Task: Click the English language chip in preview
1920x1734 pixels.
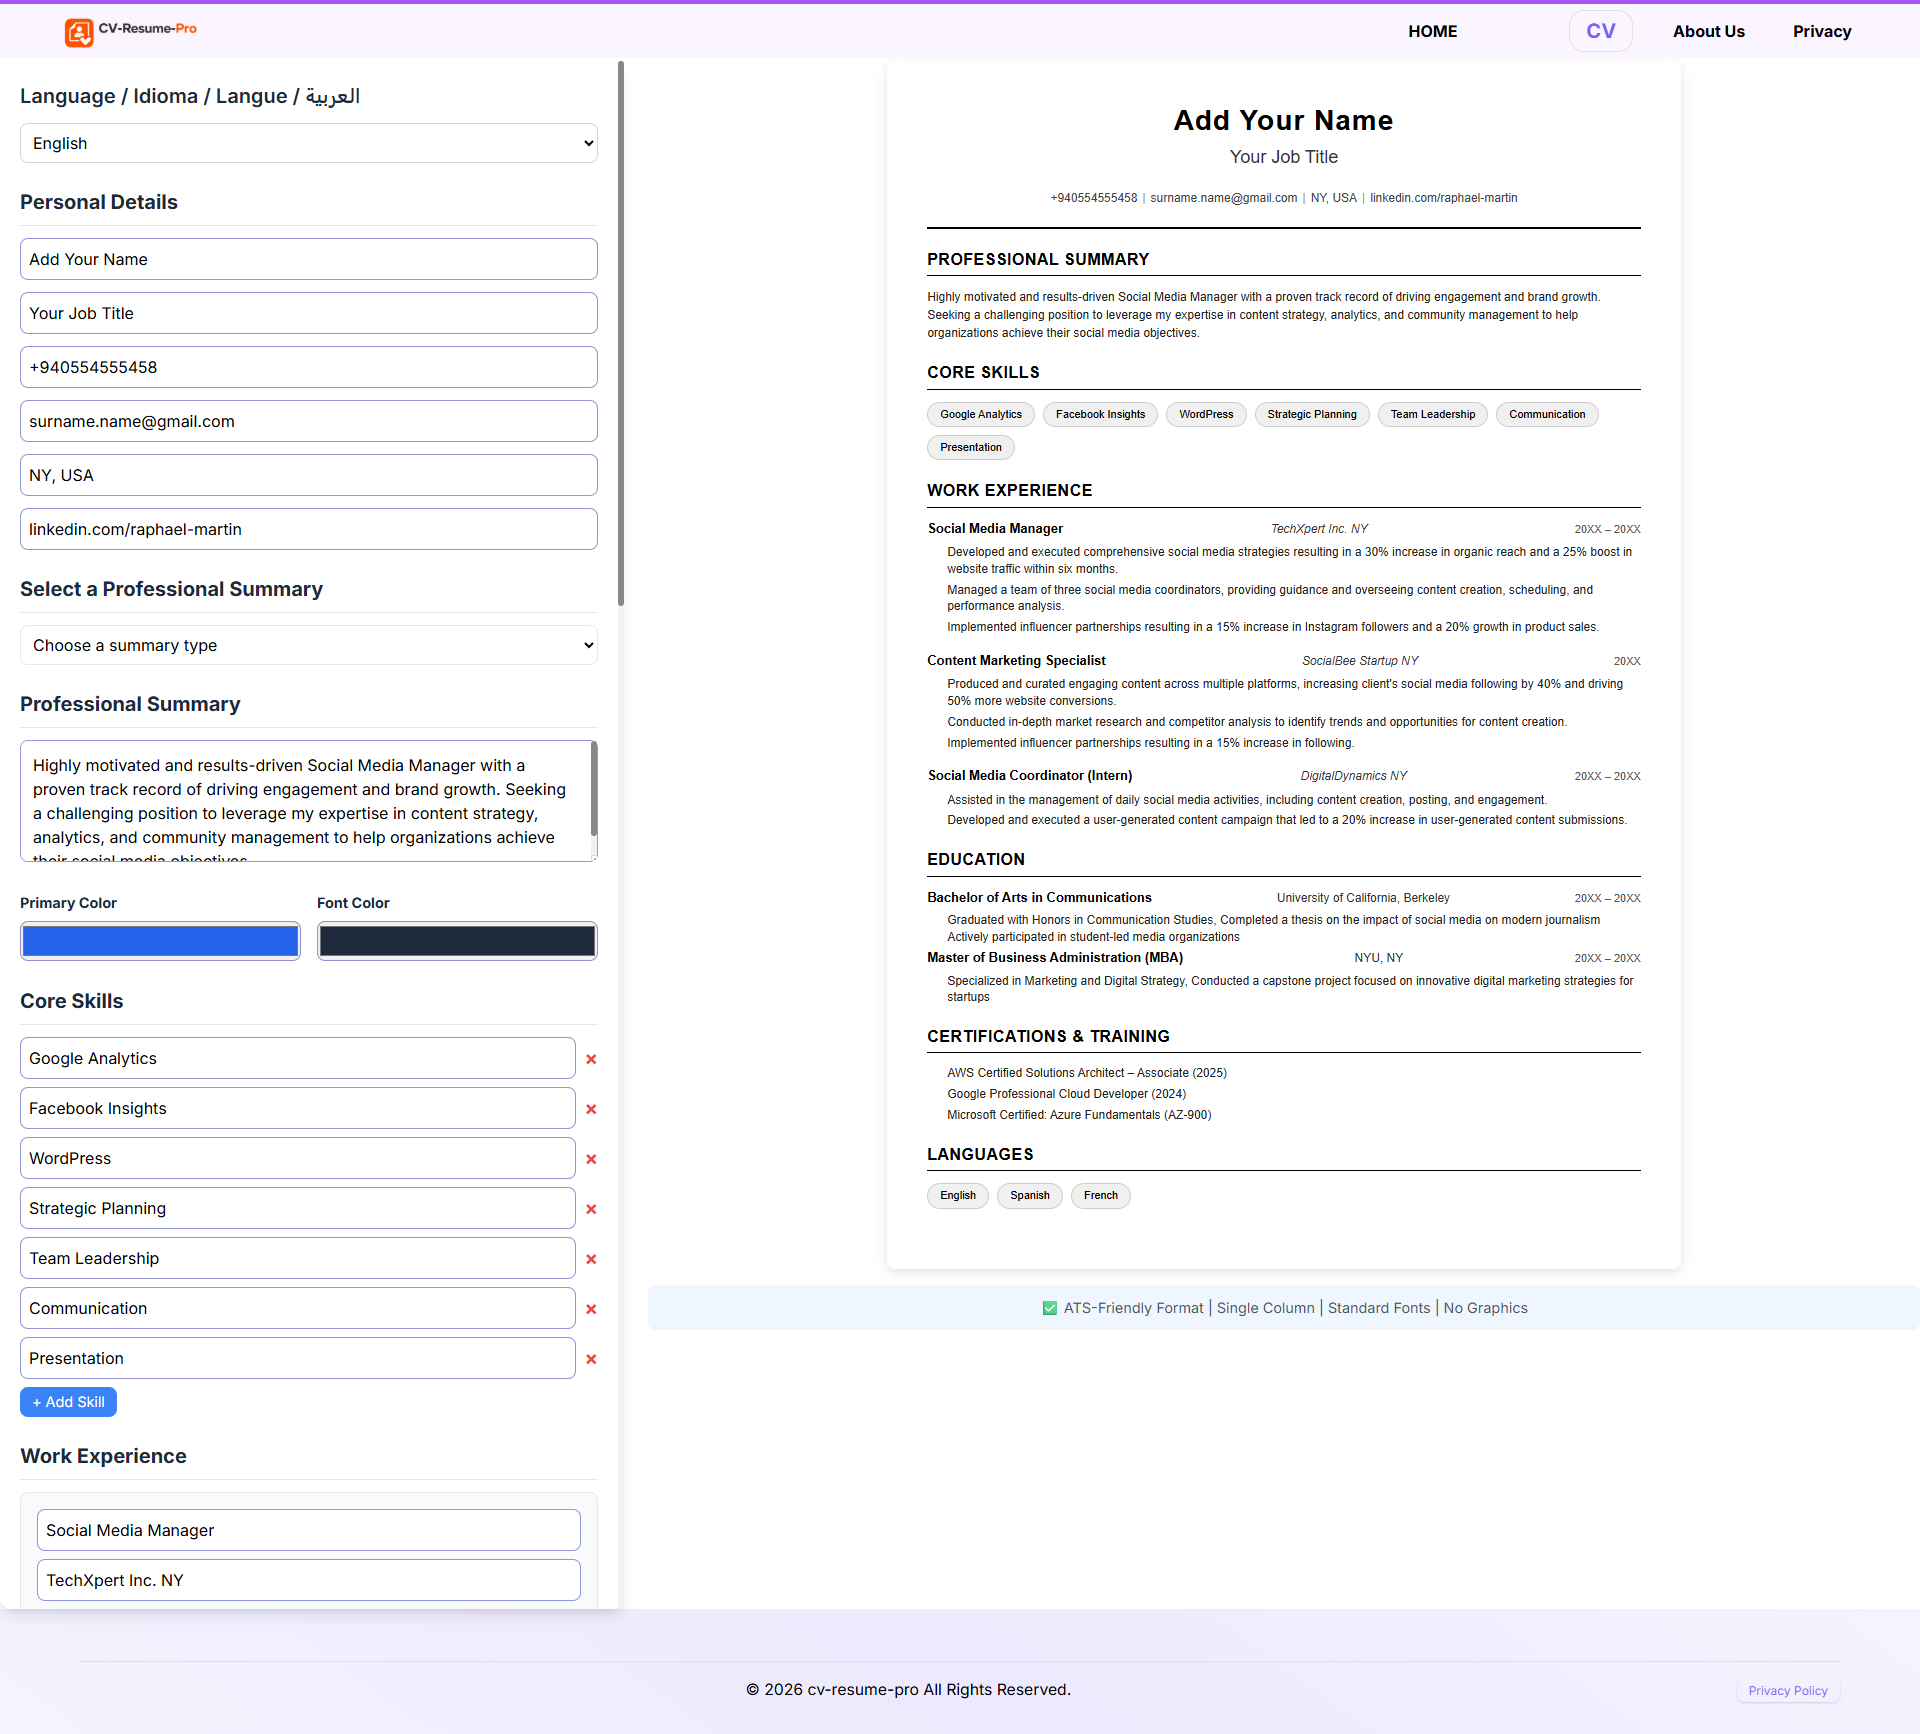Action: (958, 1195)
